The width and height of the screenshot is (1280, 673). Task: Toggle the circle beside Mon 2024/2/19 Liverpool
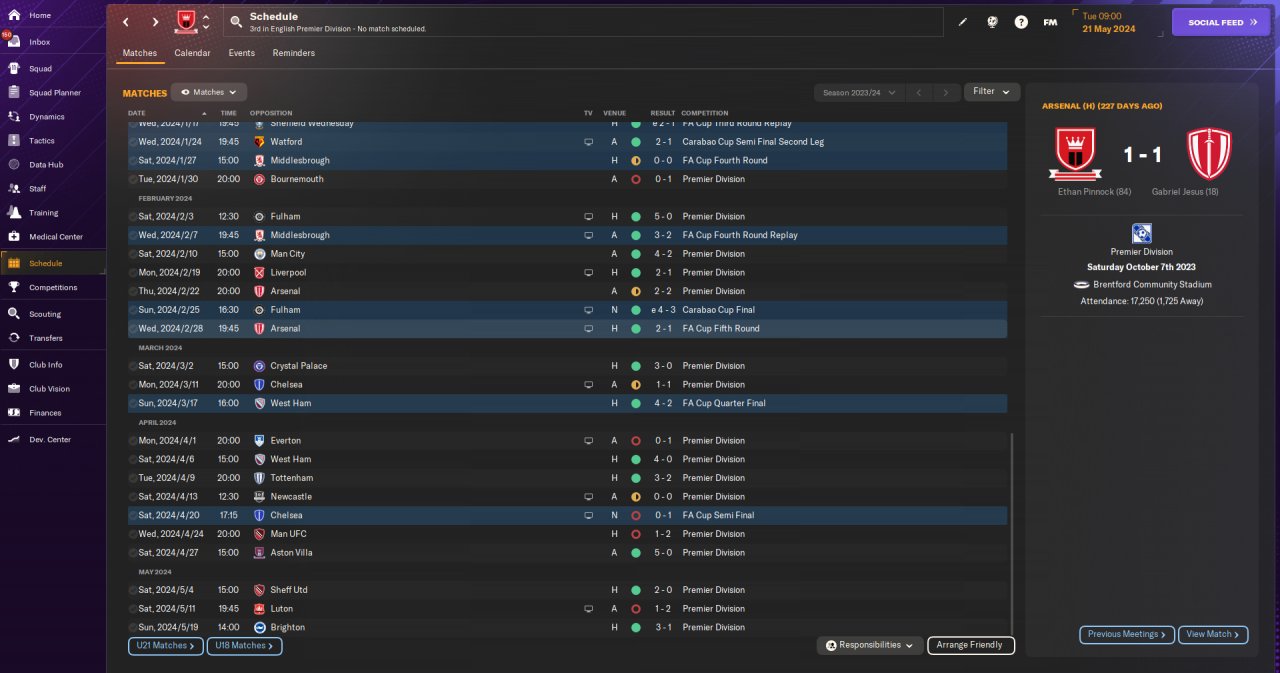click(133, 272)
